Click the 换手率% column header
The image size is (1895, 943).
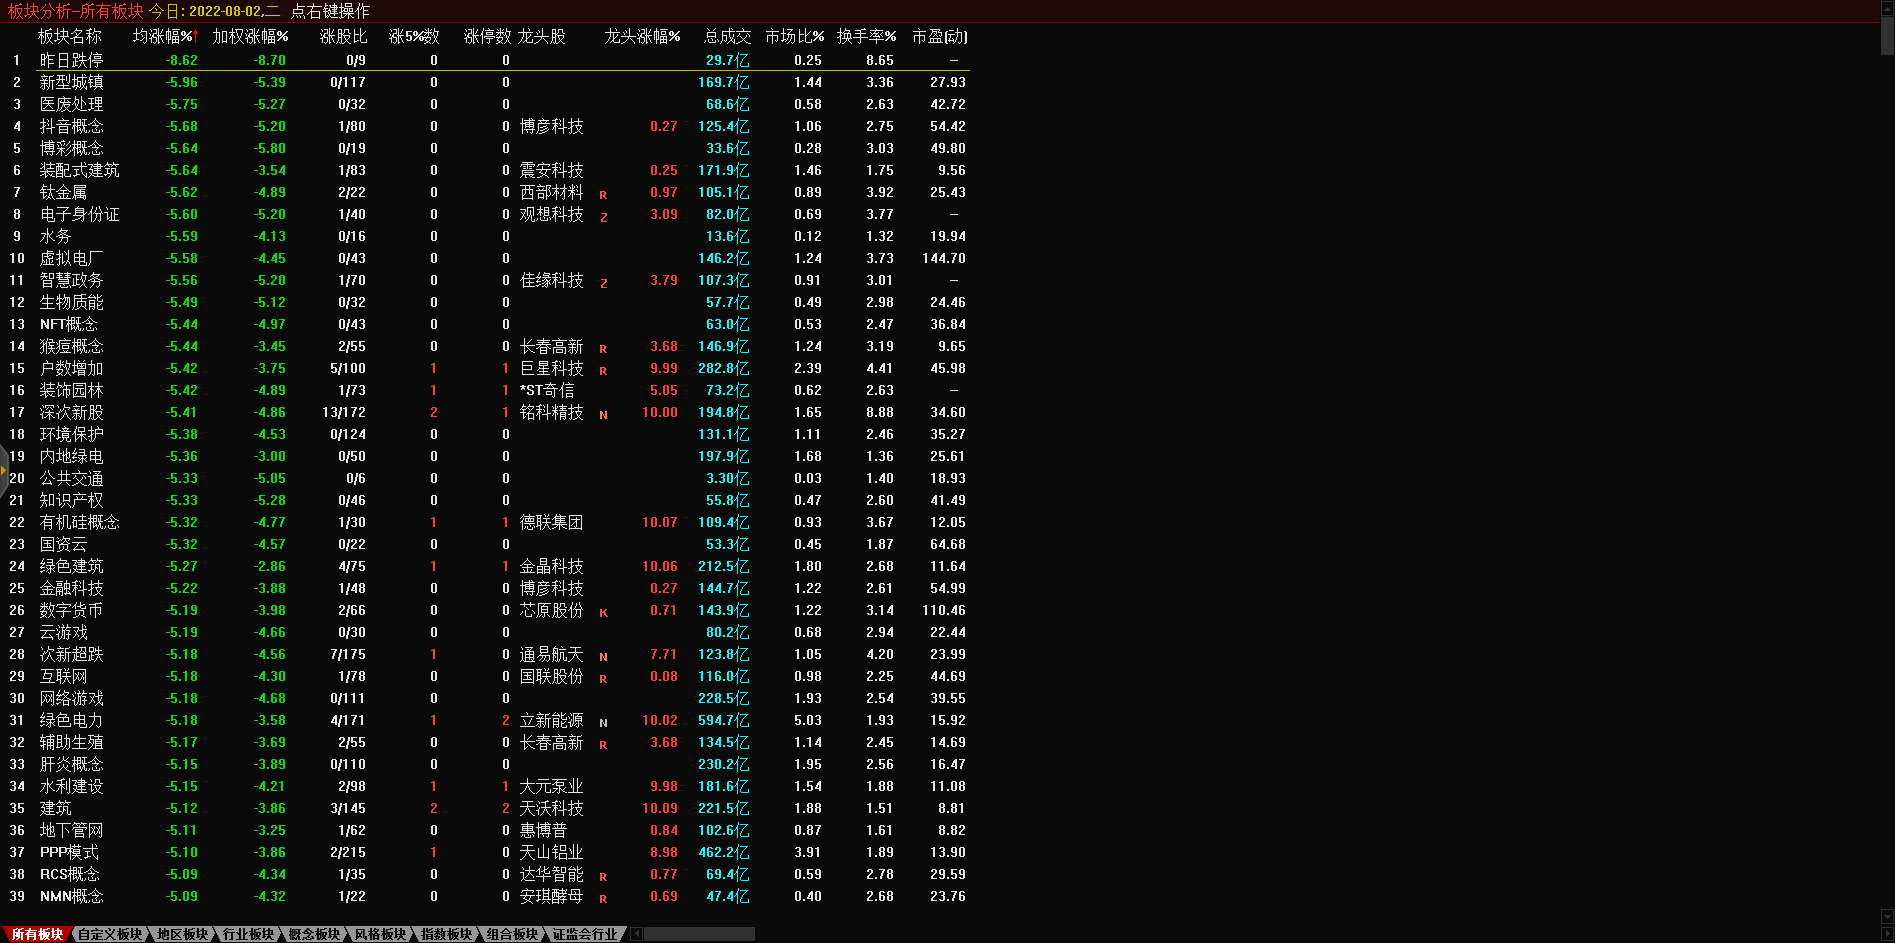866,36
